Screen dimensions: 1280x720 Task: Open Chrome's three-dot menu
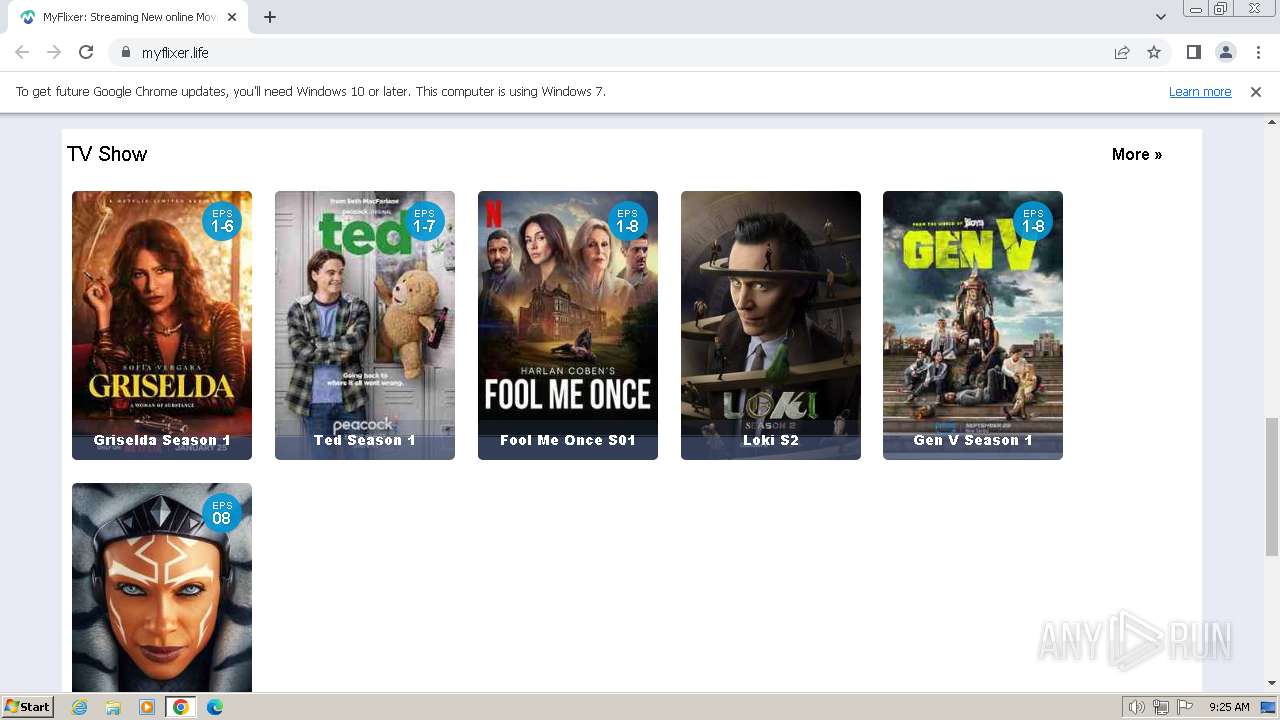pyautogui.click(x=1257, y=52)
